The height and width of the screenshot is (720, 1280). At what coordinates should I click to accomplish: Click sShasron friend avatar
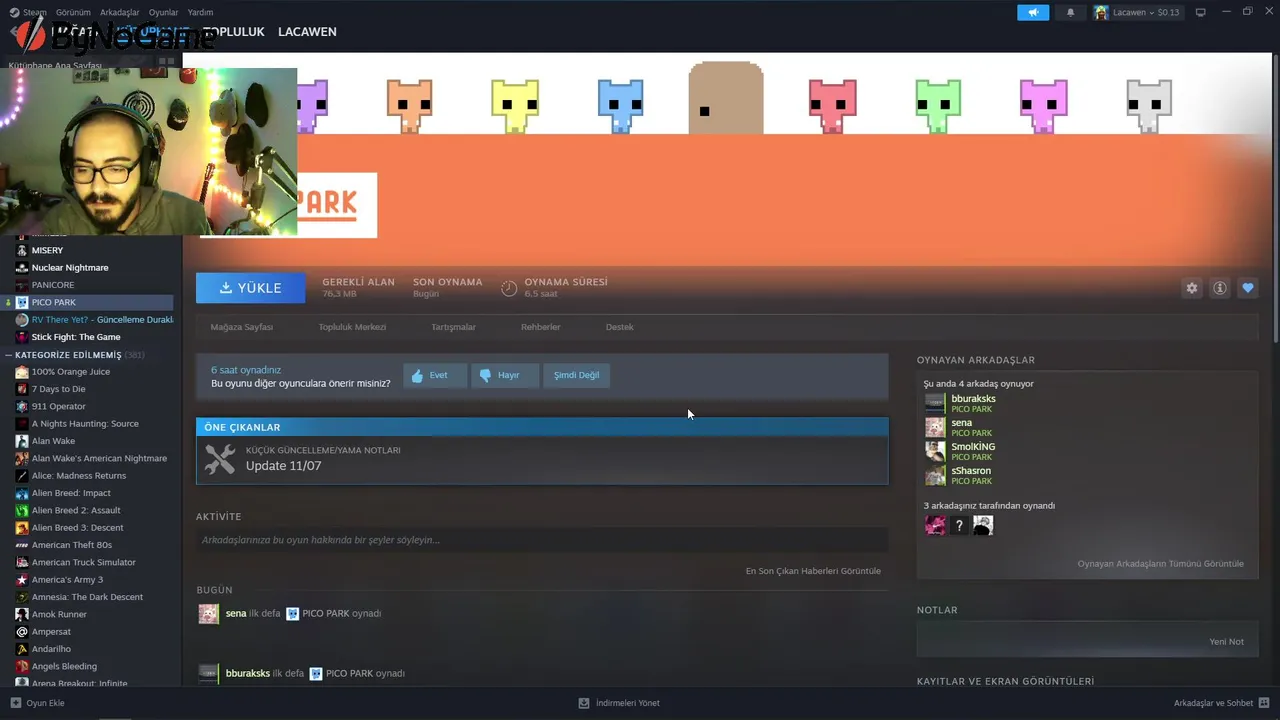pos(935,476)
